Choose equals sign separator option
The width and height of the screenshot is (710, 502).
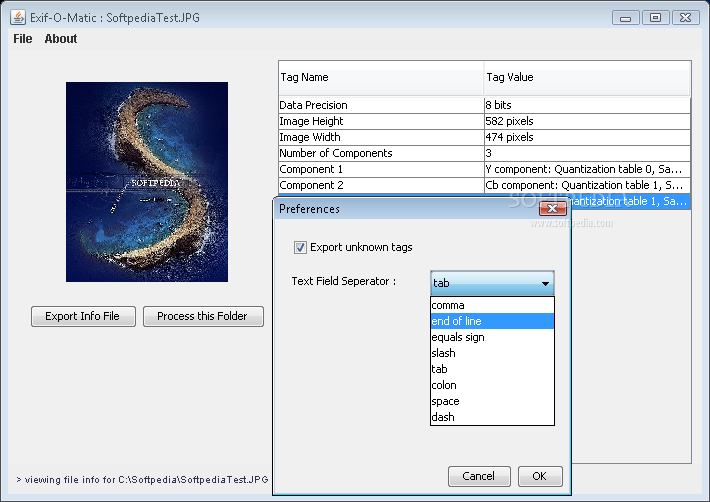492,337
